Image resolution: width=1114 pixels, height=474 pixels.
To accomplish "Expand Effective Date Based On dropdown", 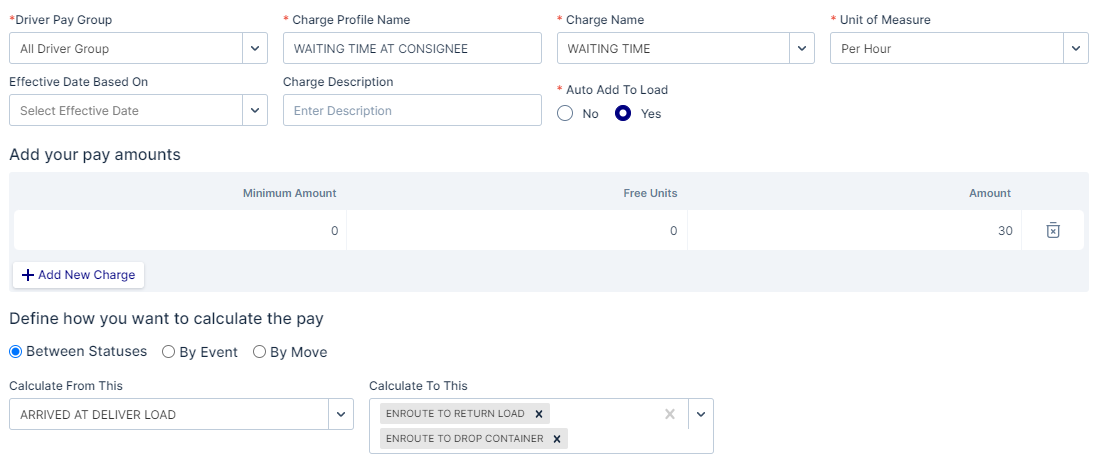I will [255, 110].
